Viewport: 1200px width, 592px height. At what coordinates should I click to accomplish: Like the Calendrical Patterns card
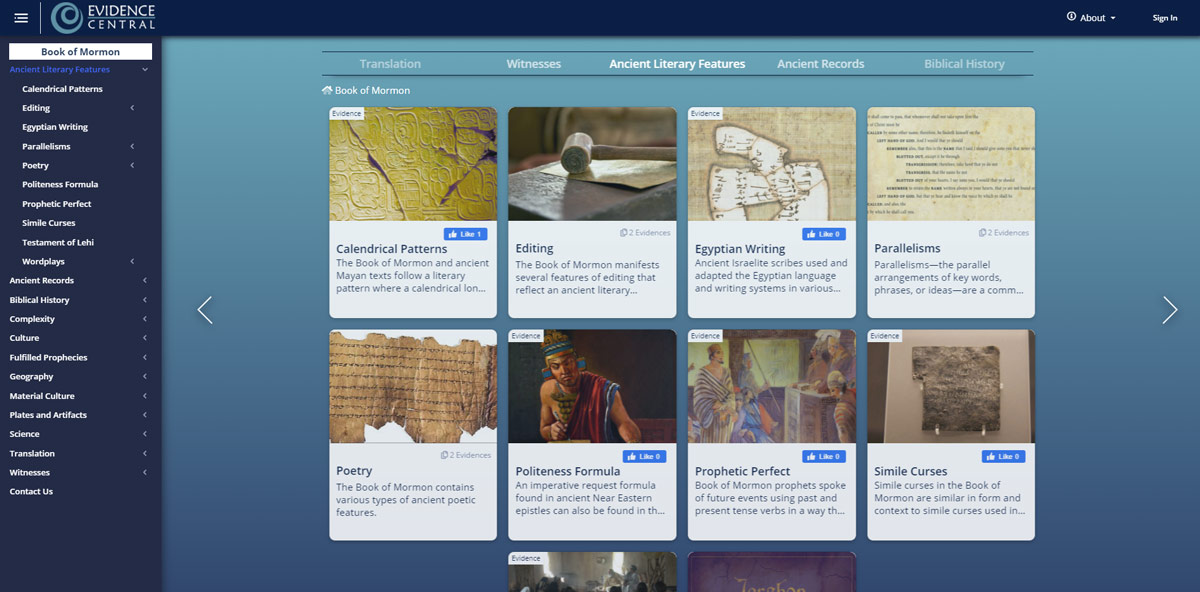click(x=464, y=234)
